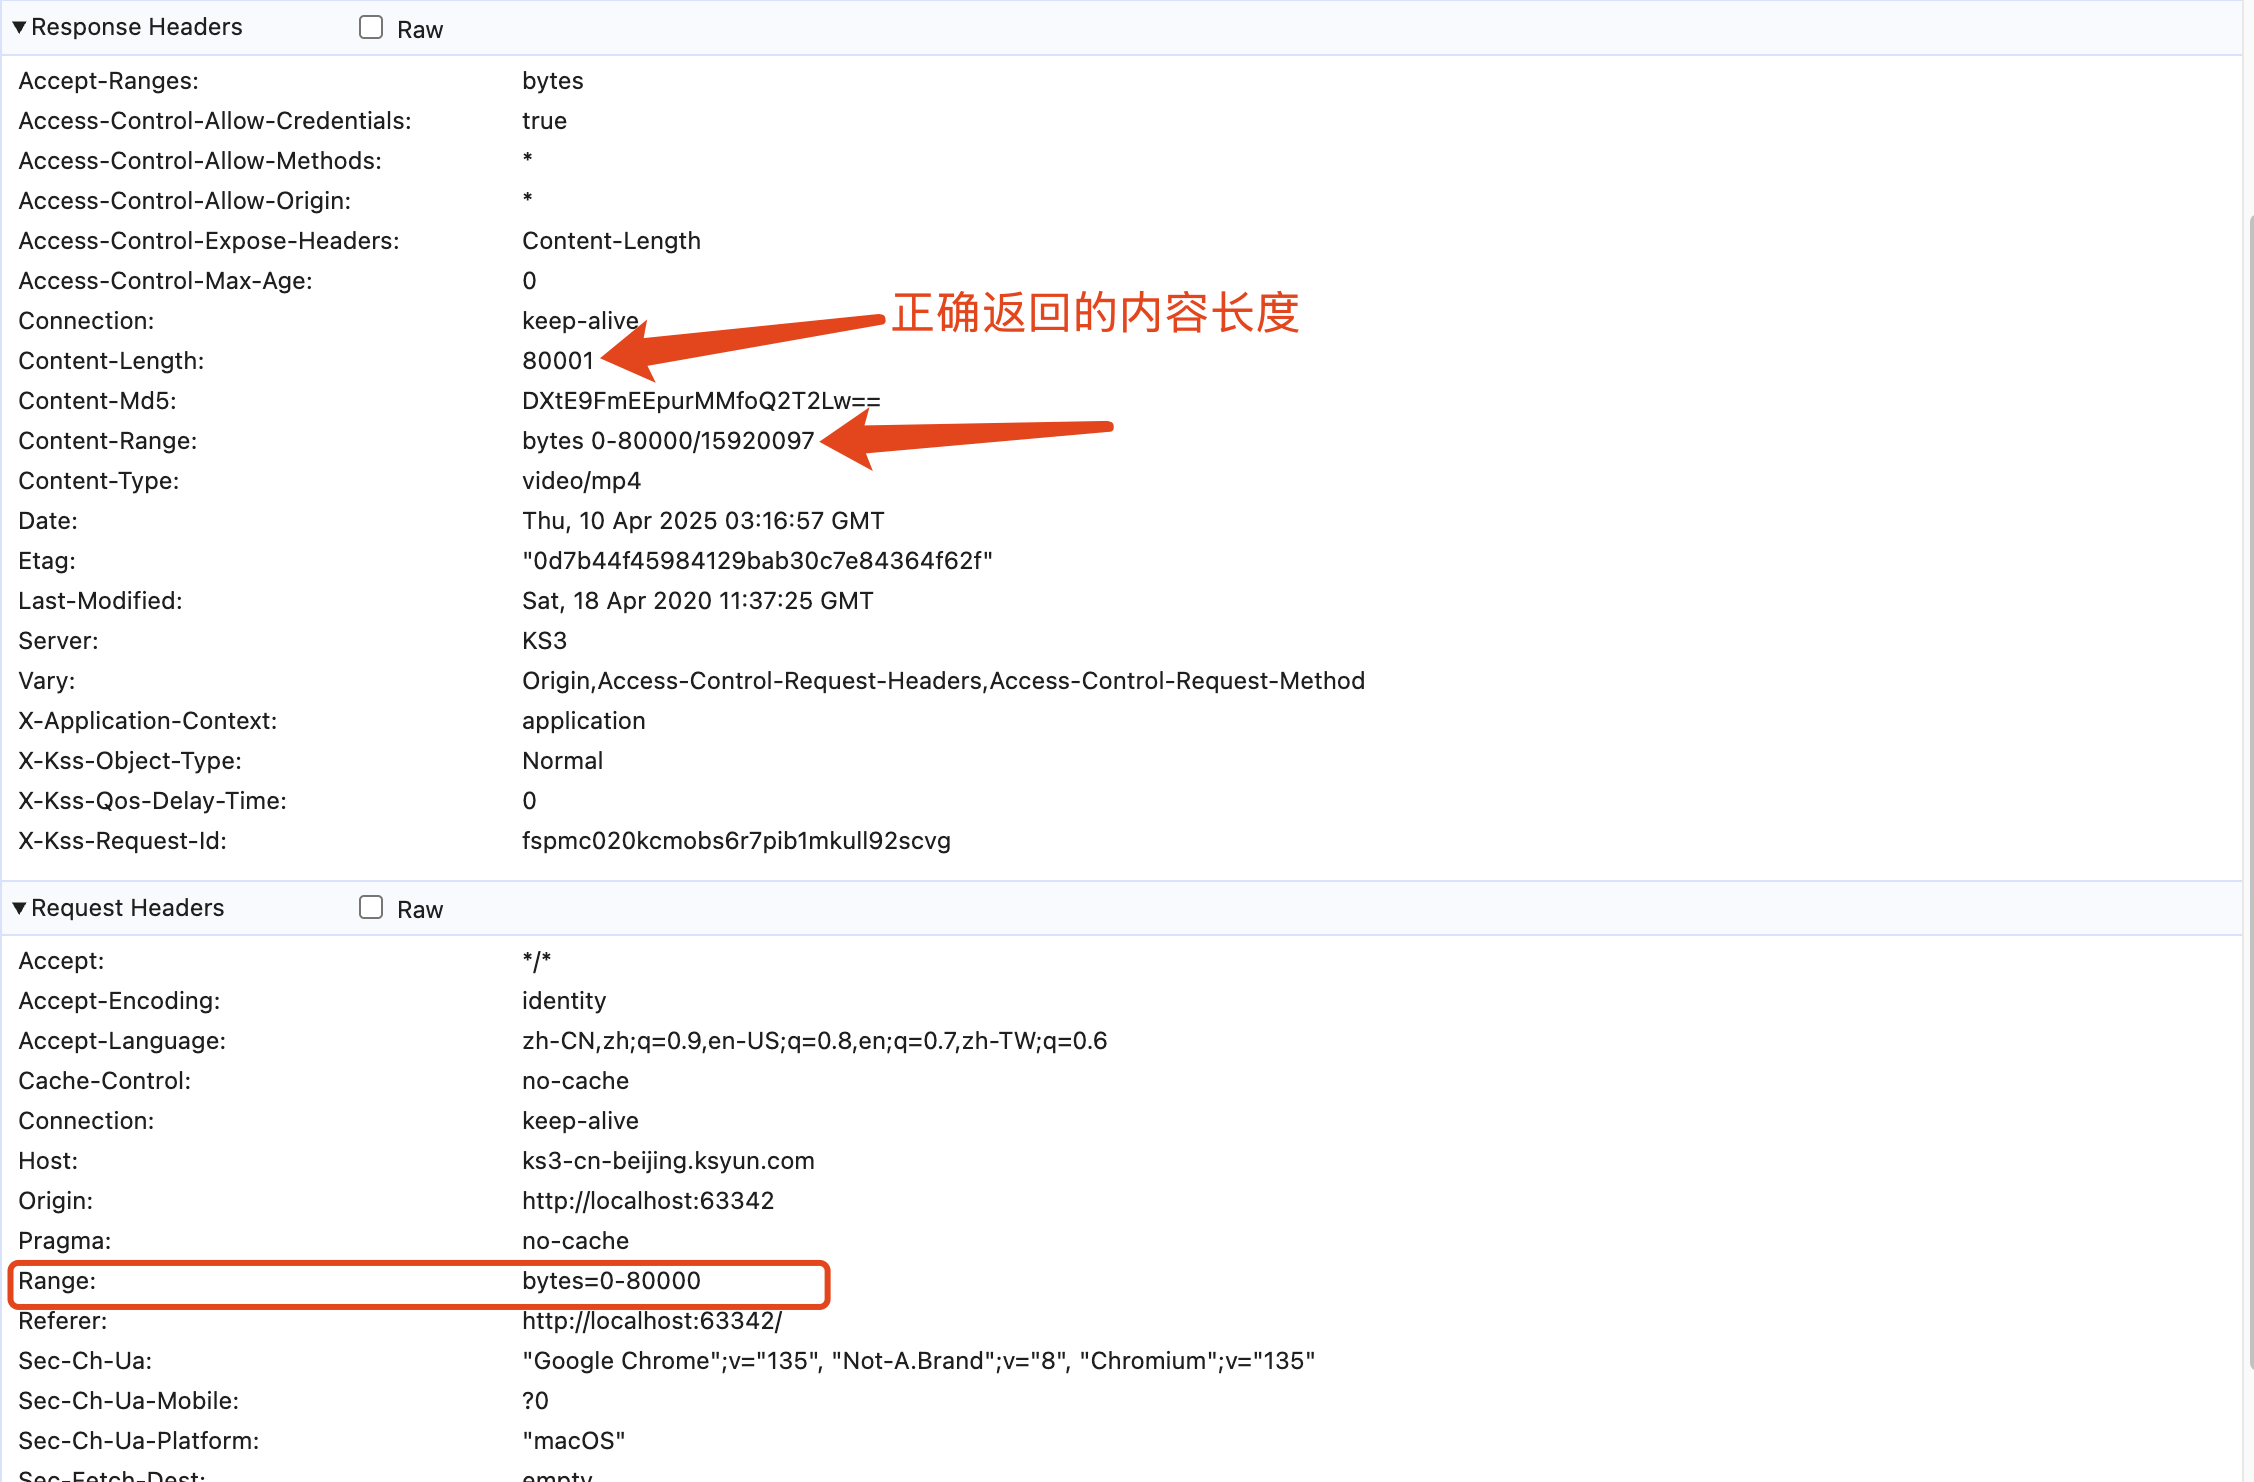Click the X-Kss-Request-Id value
The width and height of the screenshot is (2254, 1482).
coord(735,841)
